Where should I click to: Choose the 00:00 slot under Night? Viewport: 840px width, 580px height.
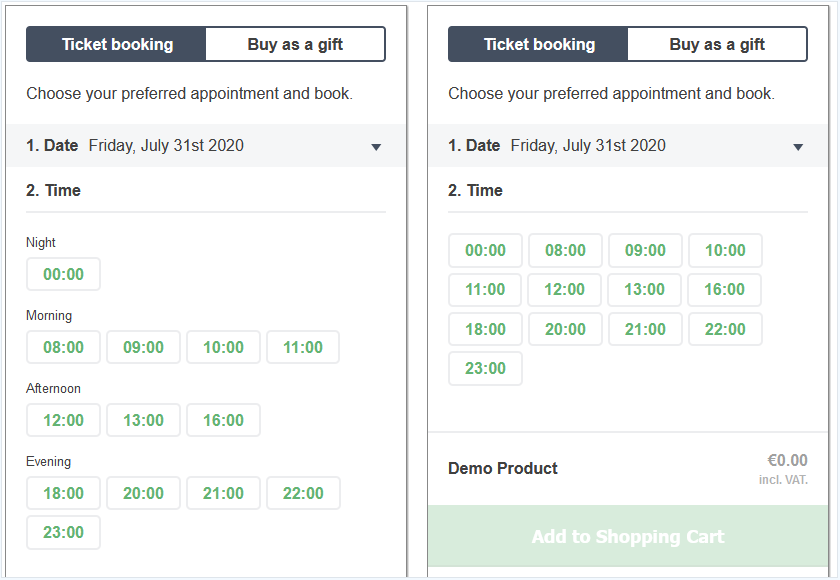[x=63, y=274]
